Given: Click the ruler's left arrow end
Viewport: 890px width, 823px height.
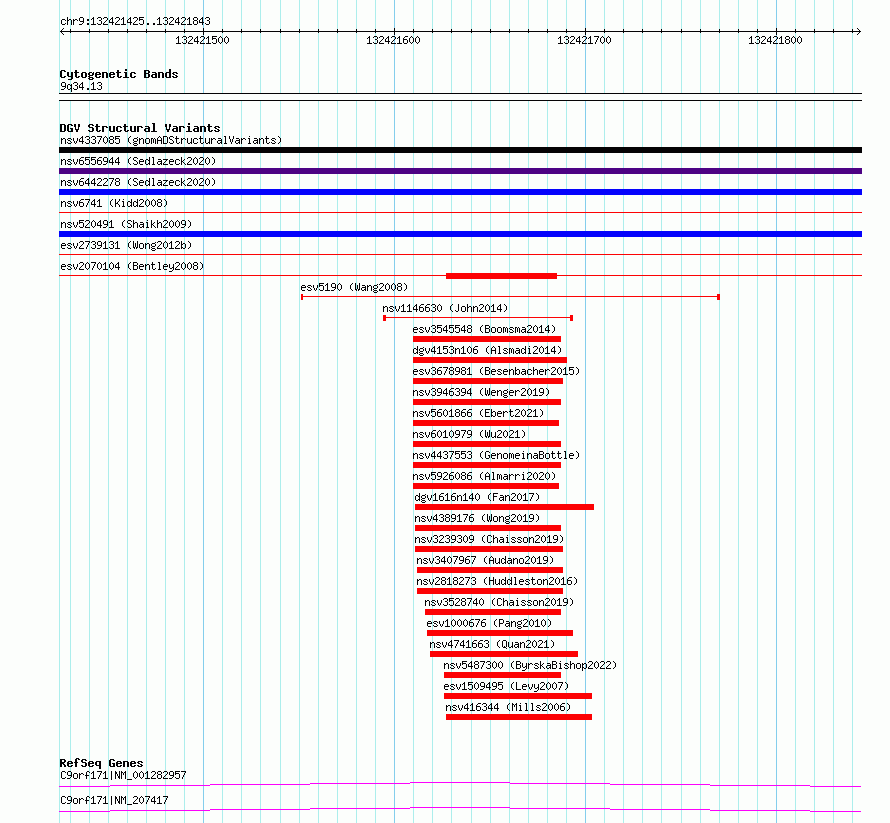Looking at the screenshot, I should pyautogui.click(x=63, y=31).
